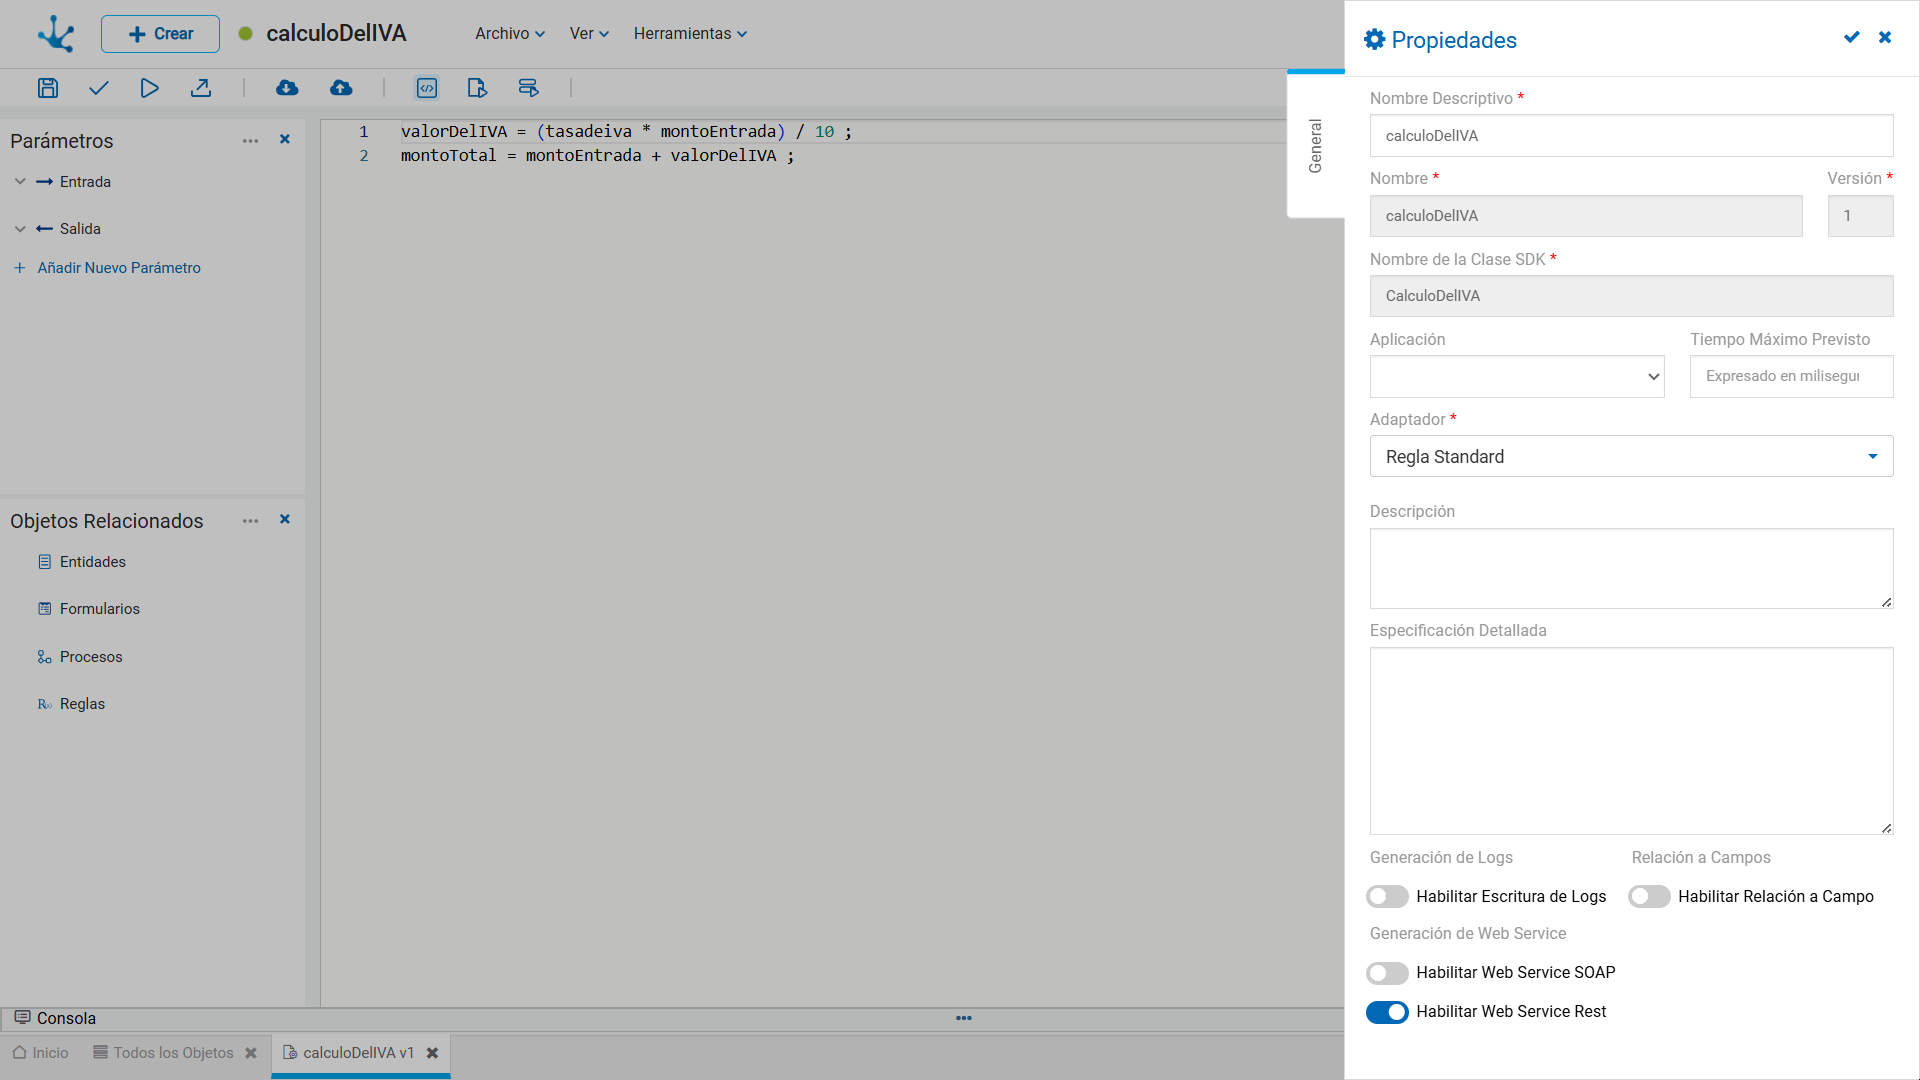This screenshot has width=1920, height=1080.
Task: Click the cloud download toolbar icon
Action: (287, 88)
